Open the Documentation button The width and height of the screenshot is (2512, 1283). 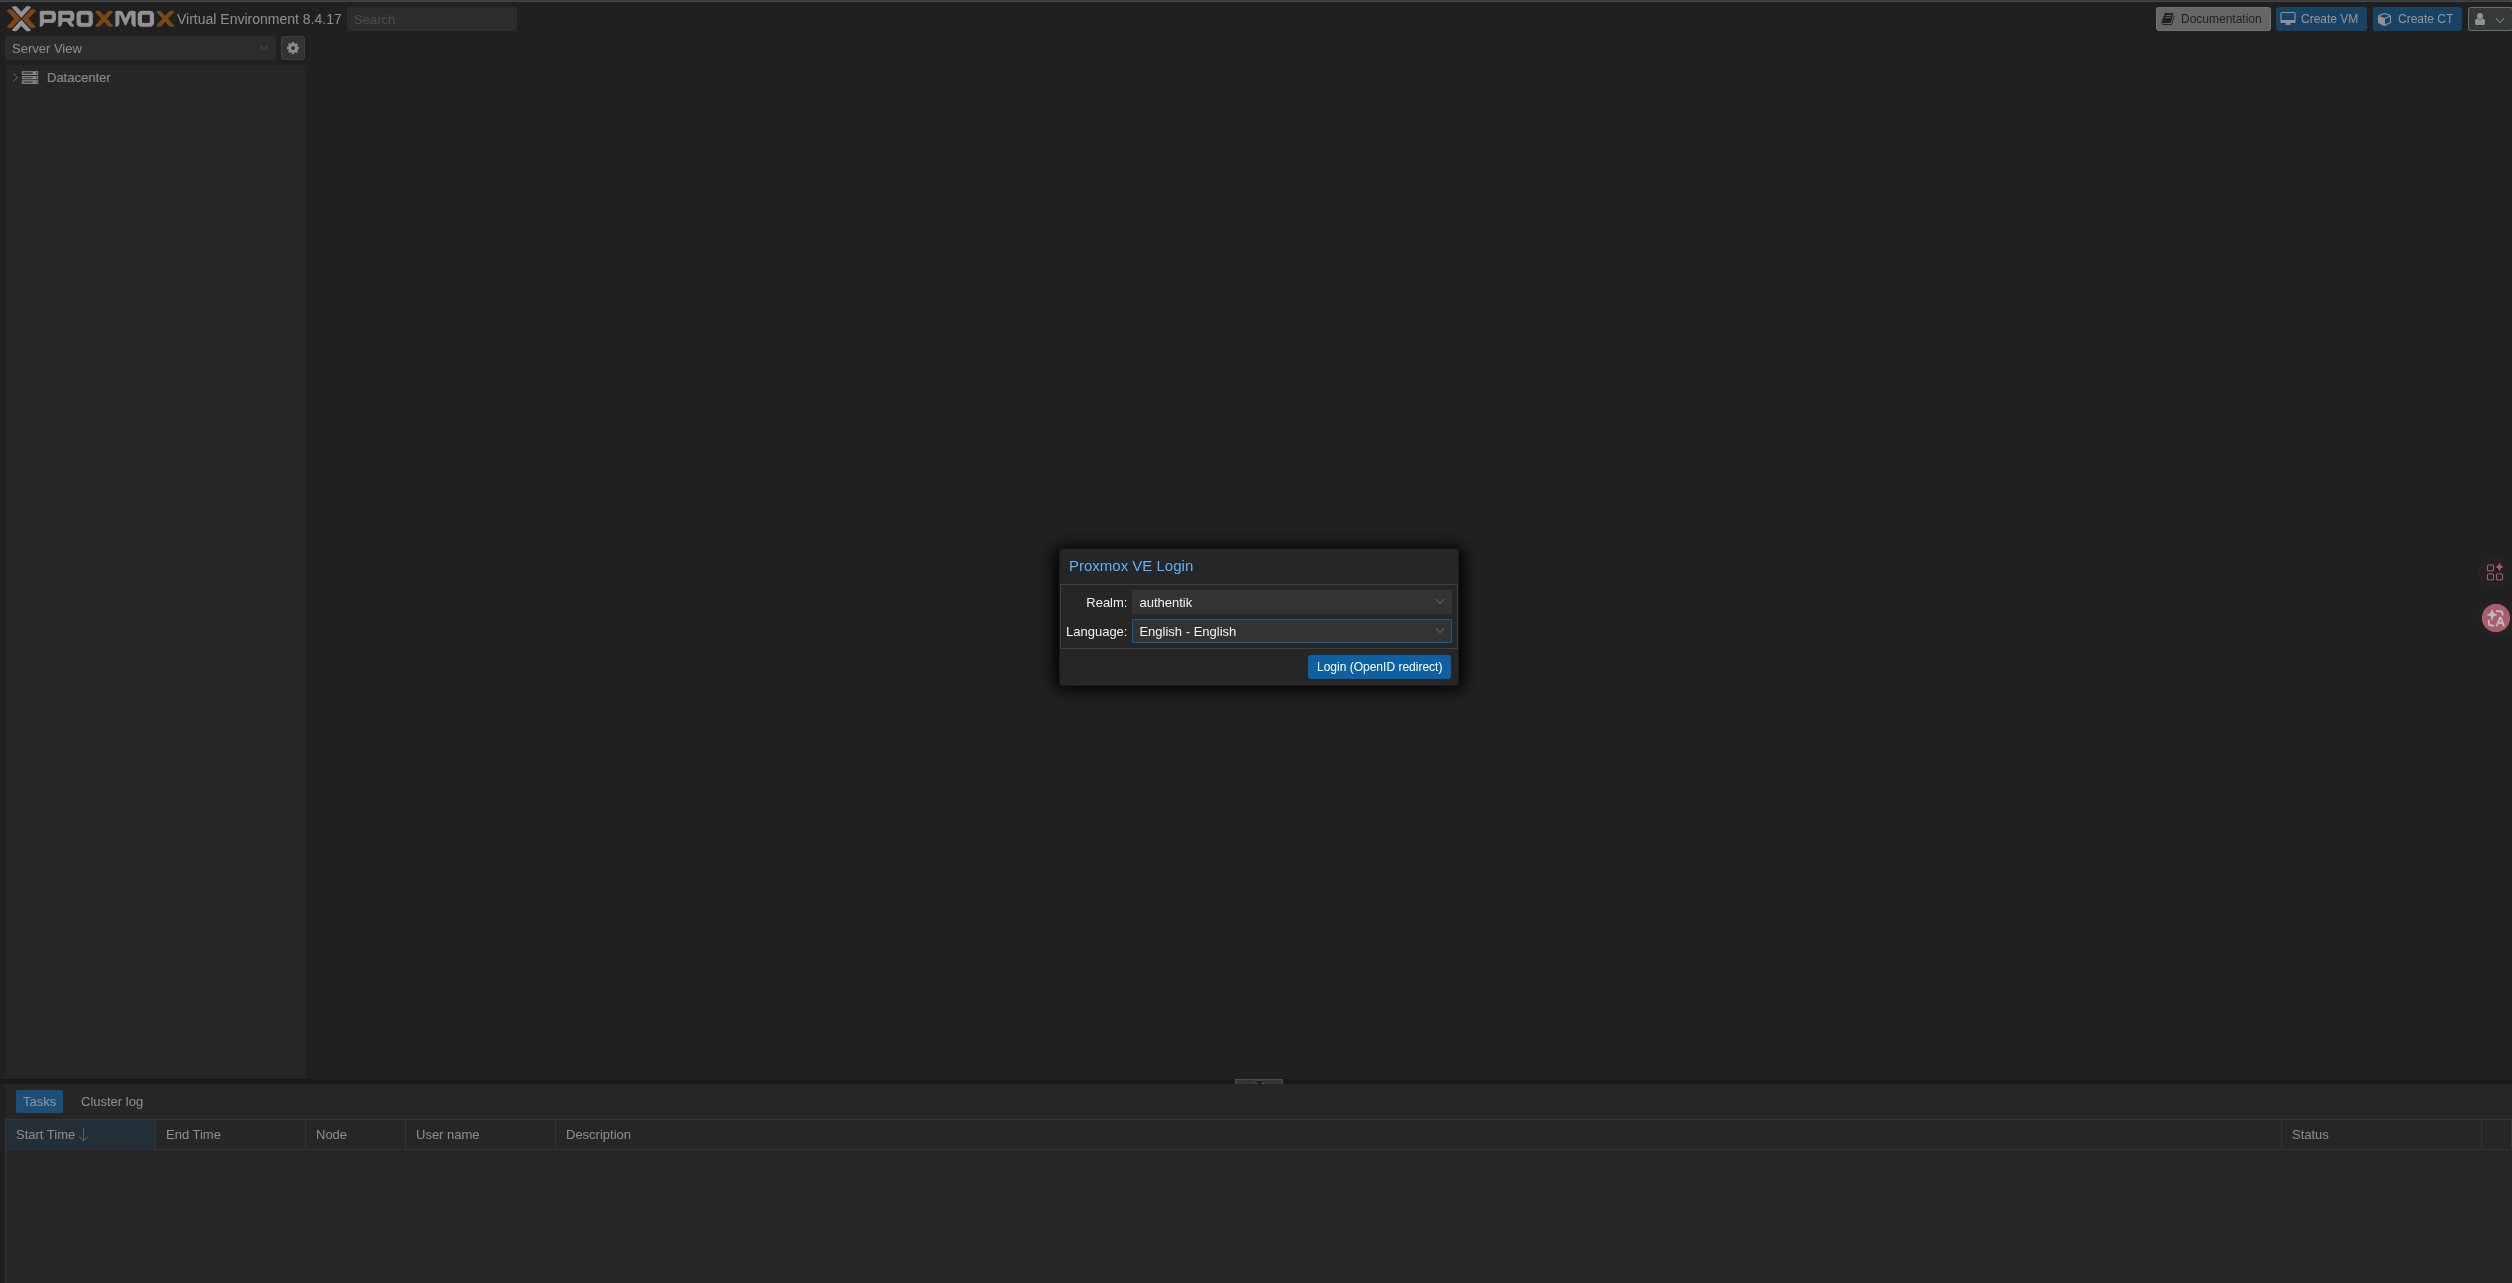point(2212,19)
